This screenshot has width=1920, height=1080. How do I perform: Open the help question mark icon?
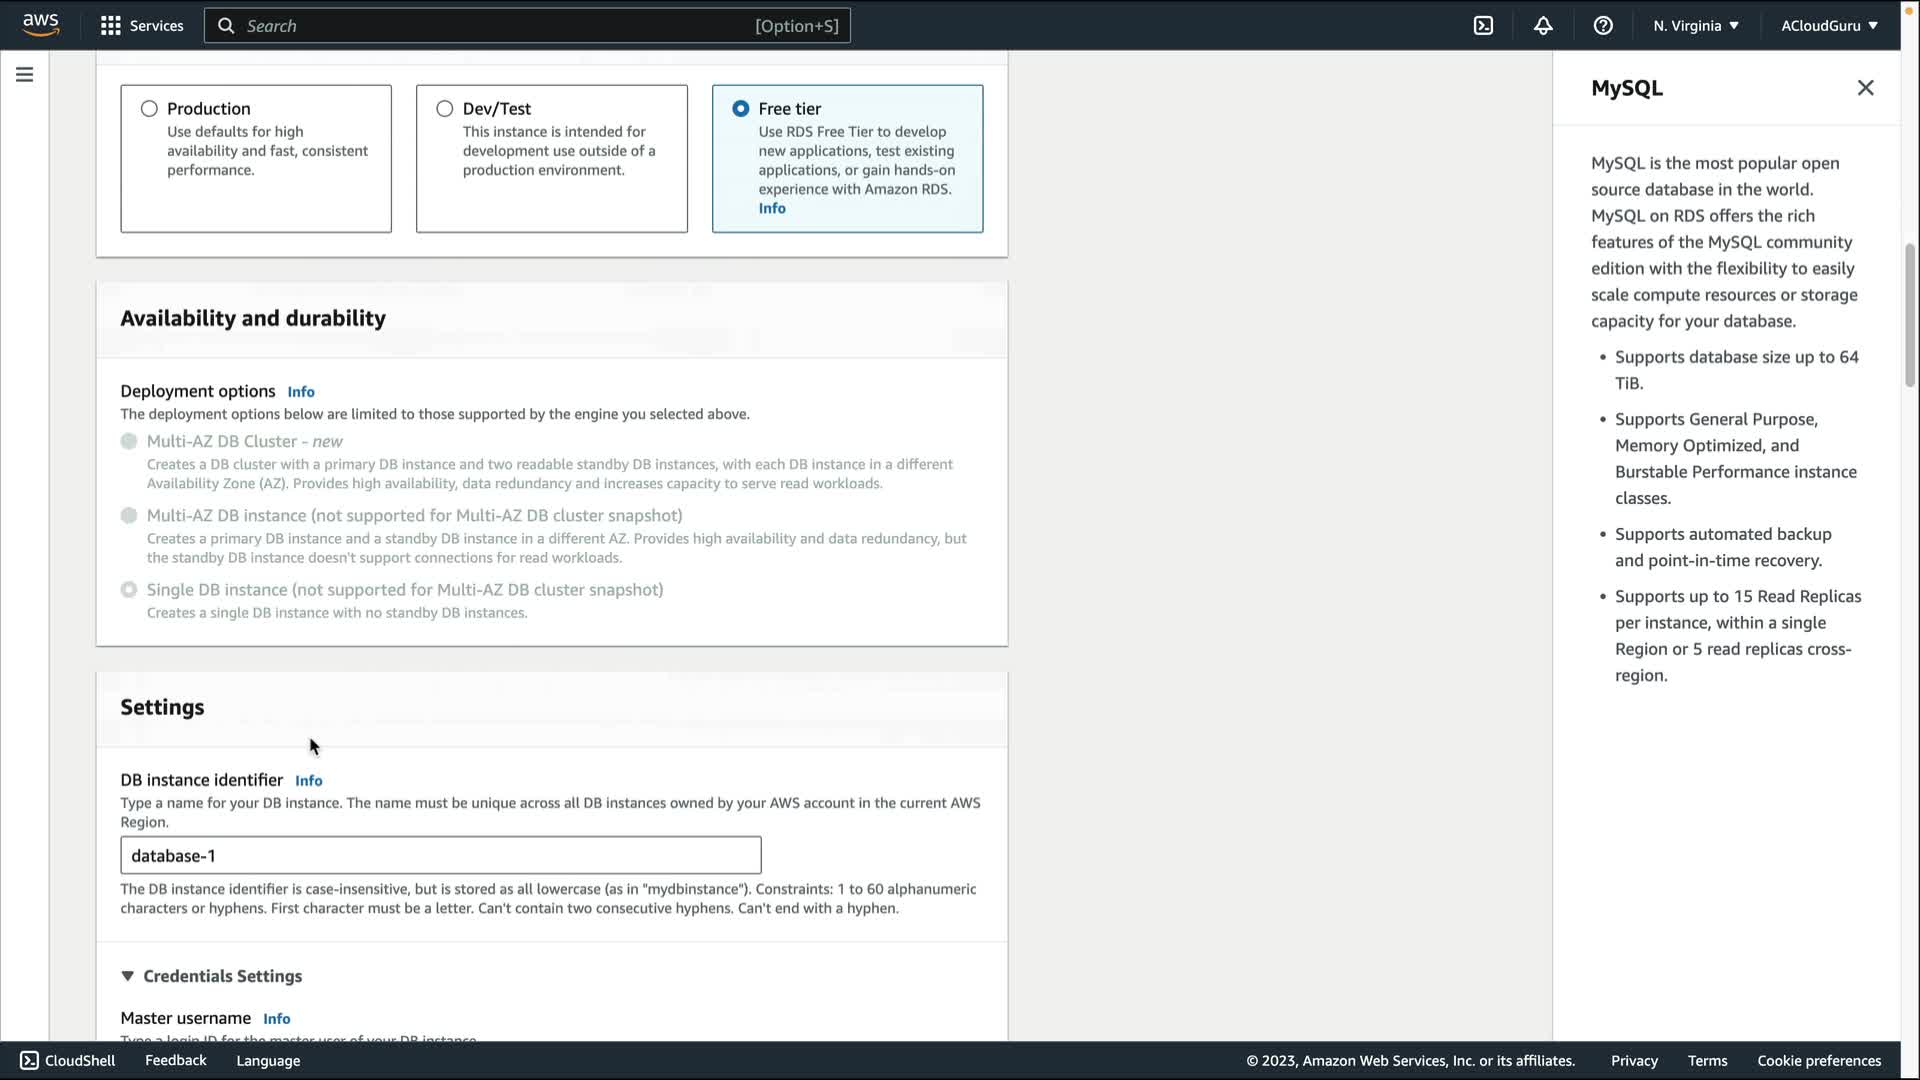[1603, 26]
